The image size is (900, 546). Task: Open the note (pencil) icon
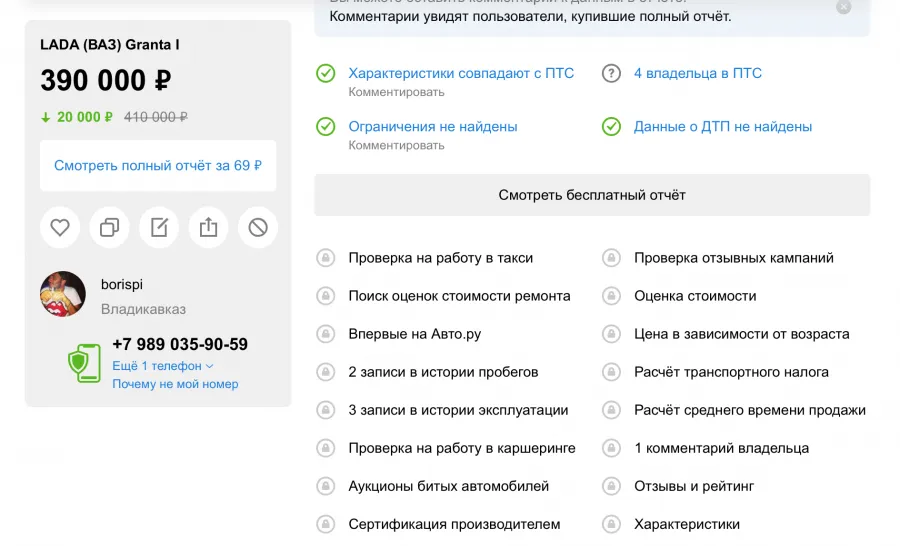tap(159, 227)
